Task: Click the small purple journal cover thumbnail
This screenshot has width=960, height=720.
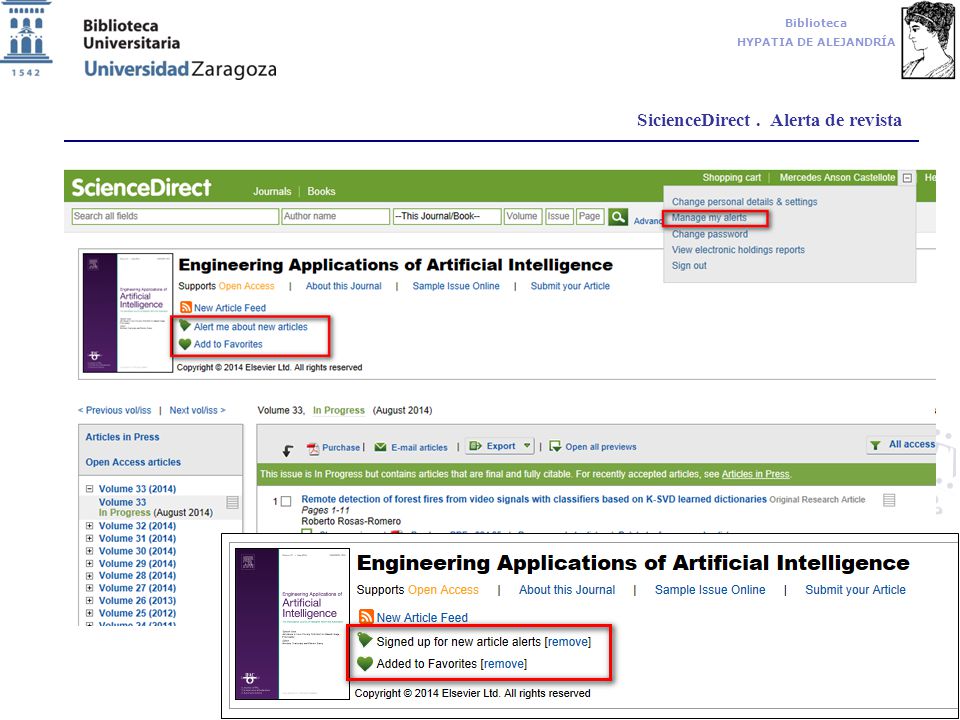Action: point(128,313)
